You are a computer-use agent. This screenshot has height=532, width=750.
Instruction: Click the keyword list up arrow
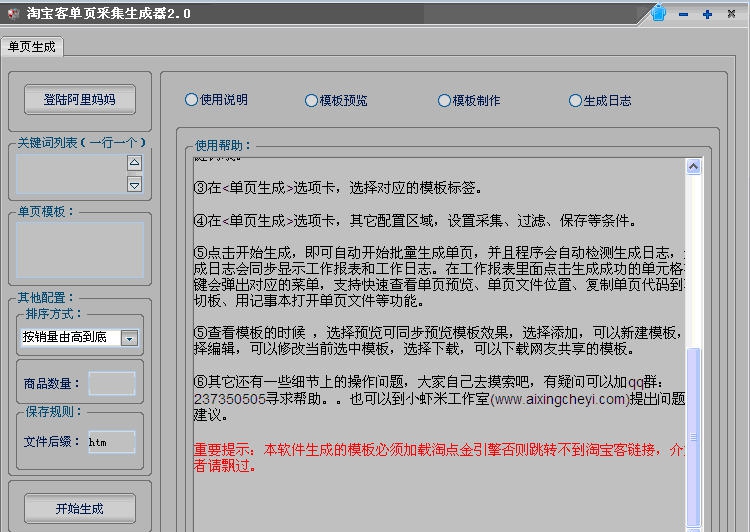134,163
